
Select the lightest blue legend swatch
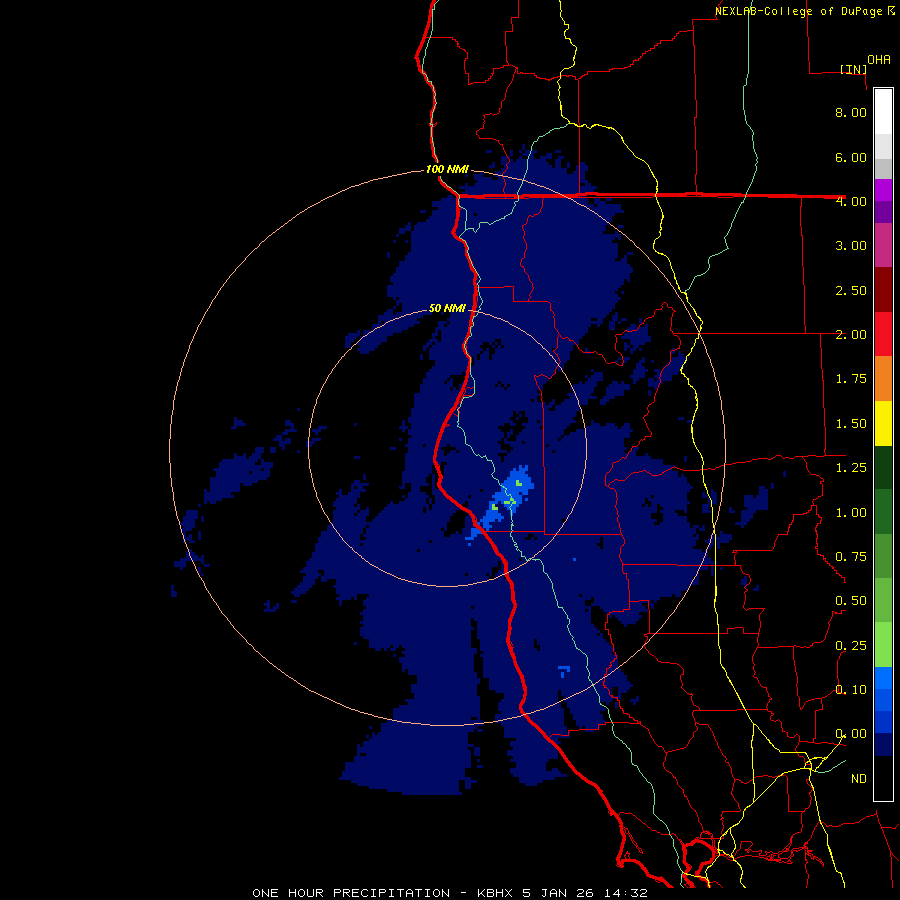click(883, 678)
